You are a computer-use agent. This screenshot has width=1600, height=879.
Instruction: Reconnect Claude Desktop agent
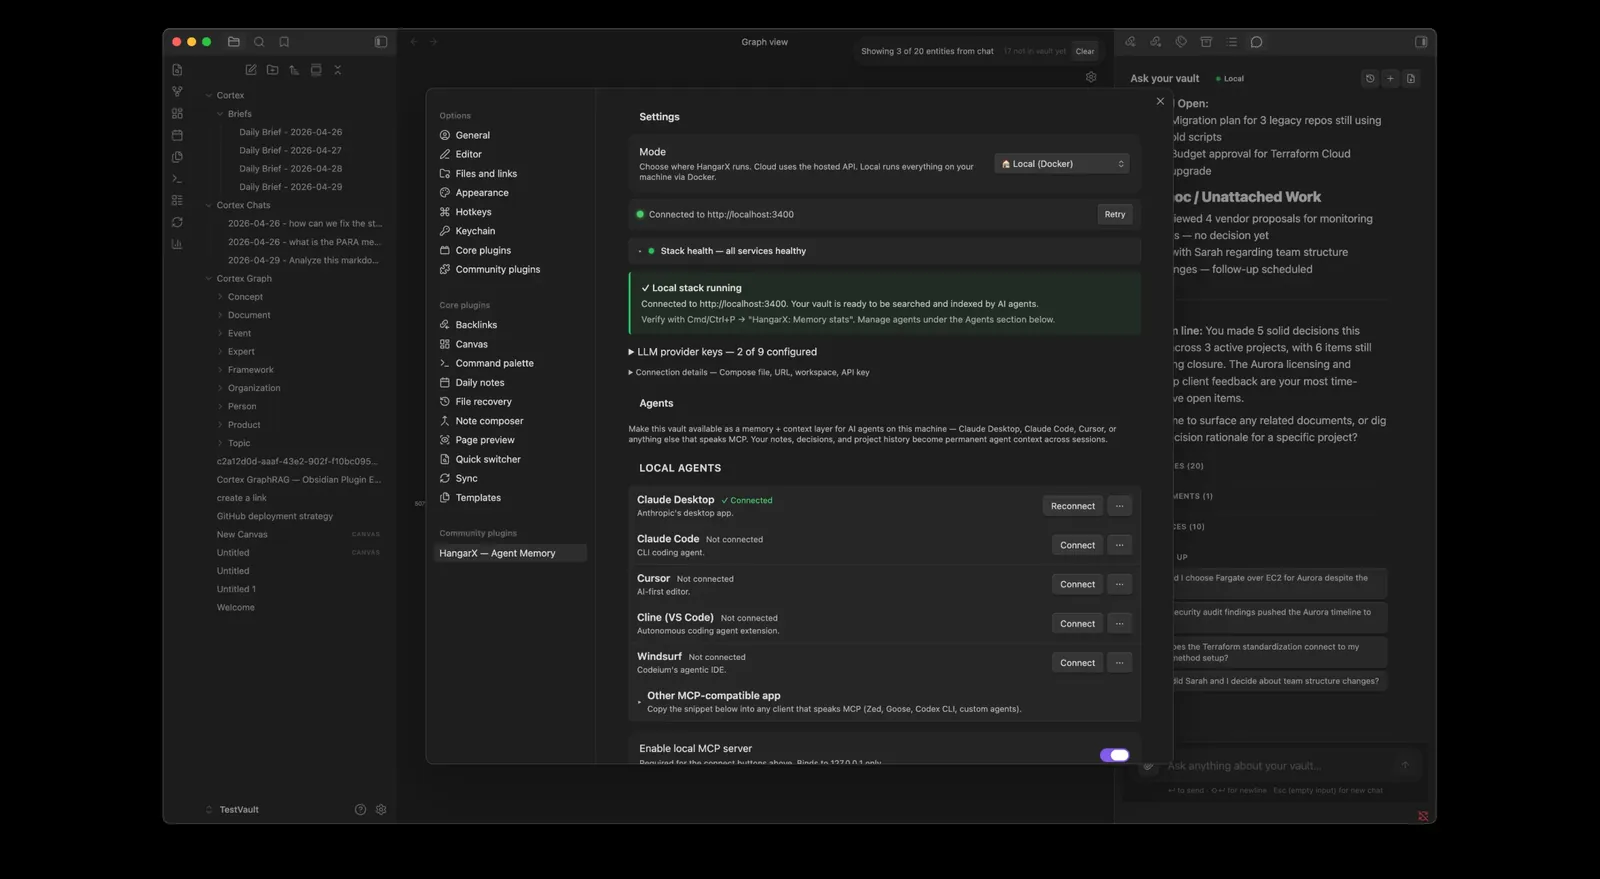[x=1073, y=506]
